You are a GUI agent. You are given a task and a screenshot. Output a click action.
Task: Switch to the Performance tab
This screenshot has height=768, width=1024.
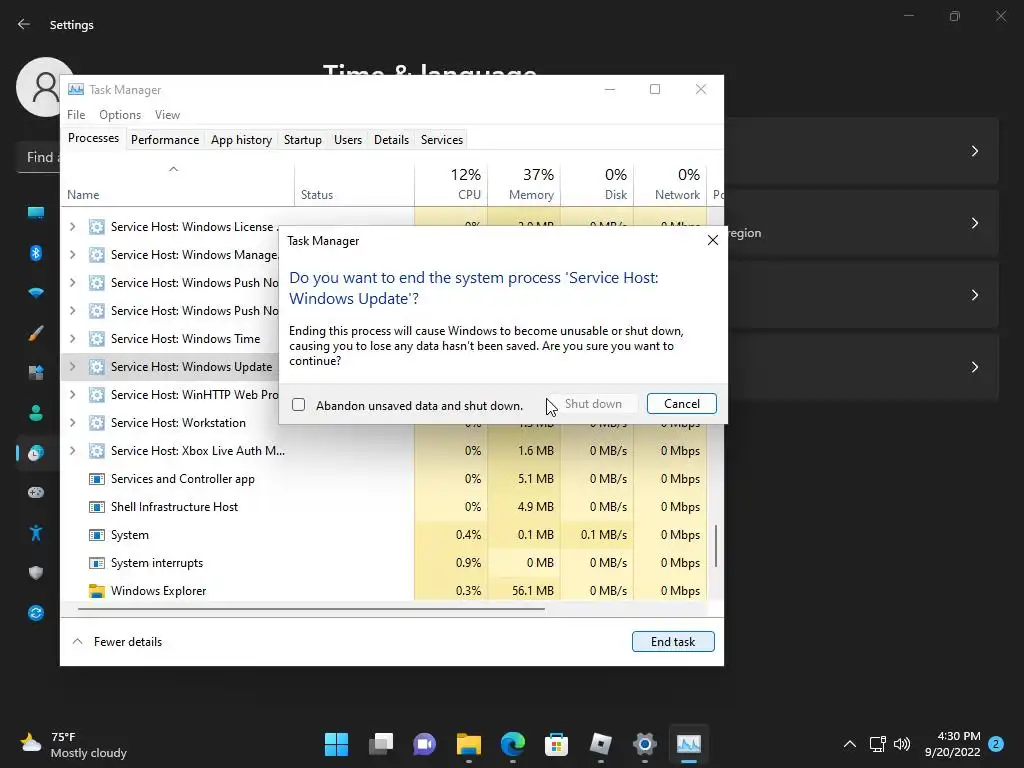(165, 140)
